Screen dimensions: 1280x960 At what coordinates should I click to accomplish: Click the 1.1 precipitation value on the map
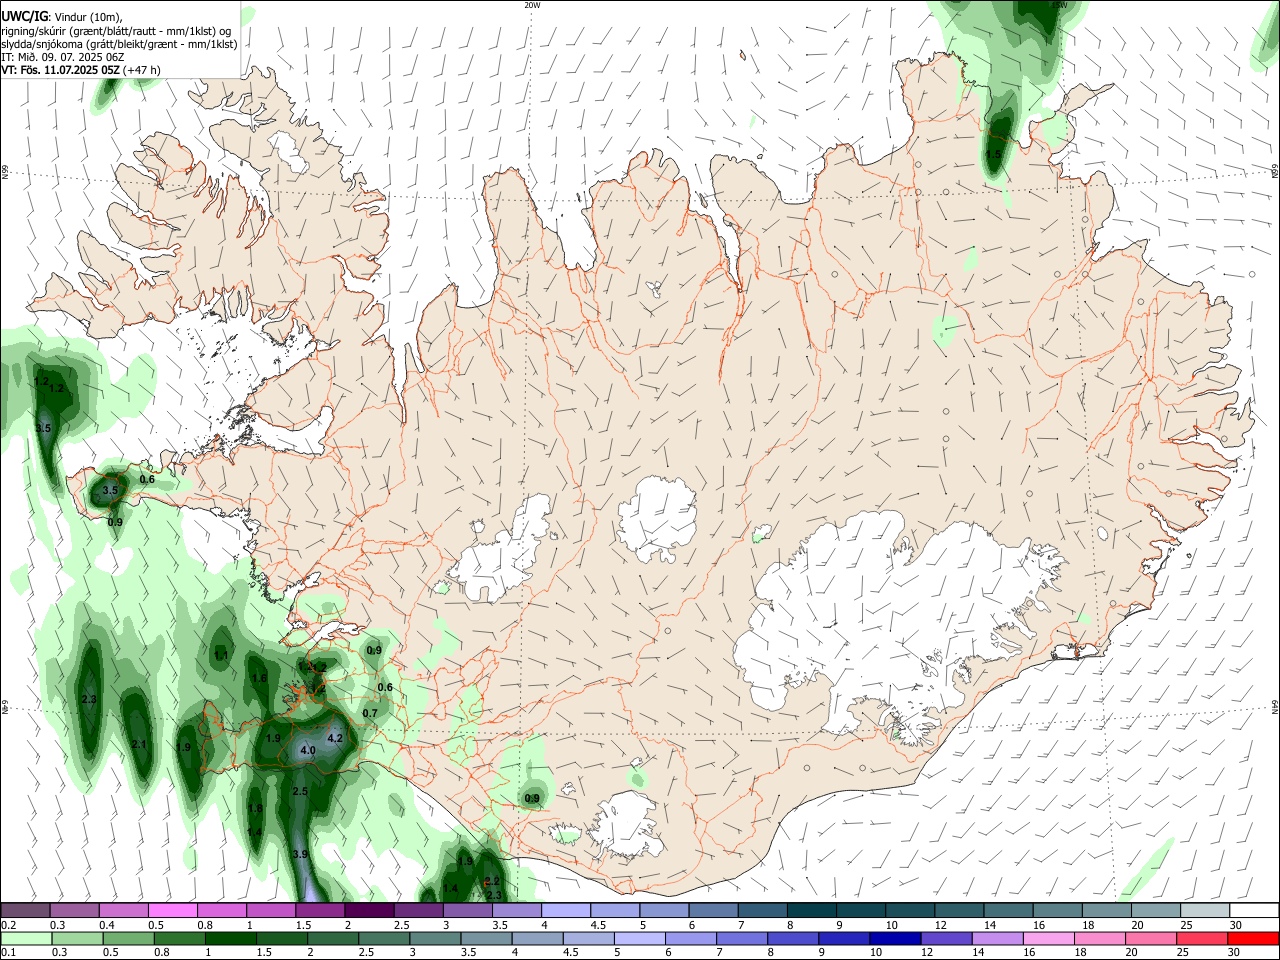click(221, 655)
